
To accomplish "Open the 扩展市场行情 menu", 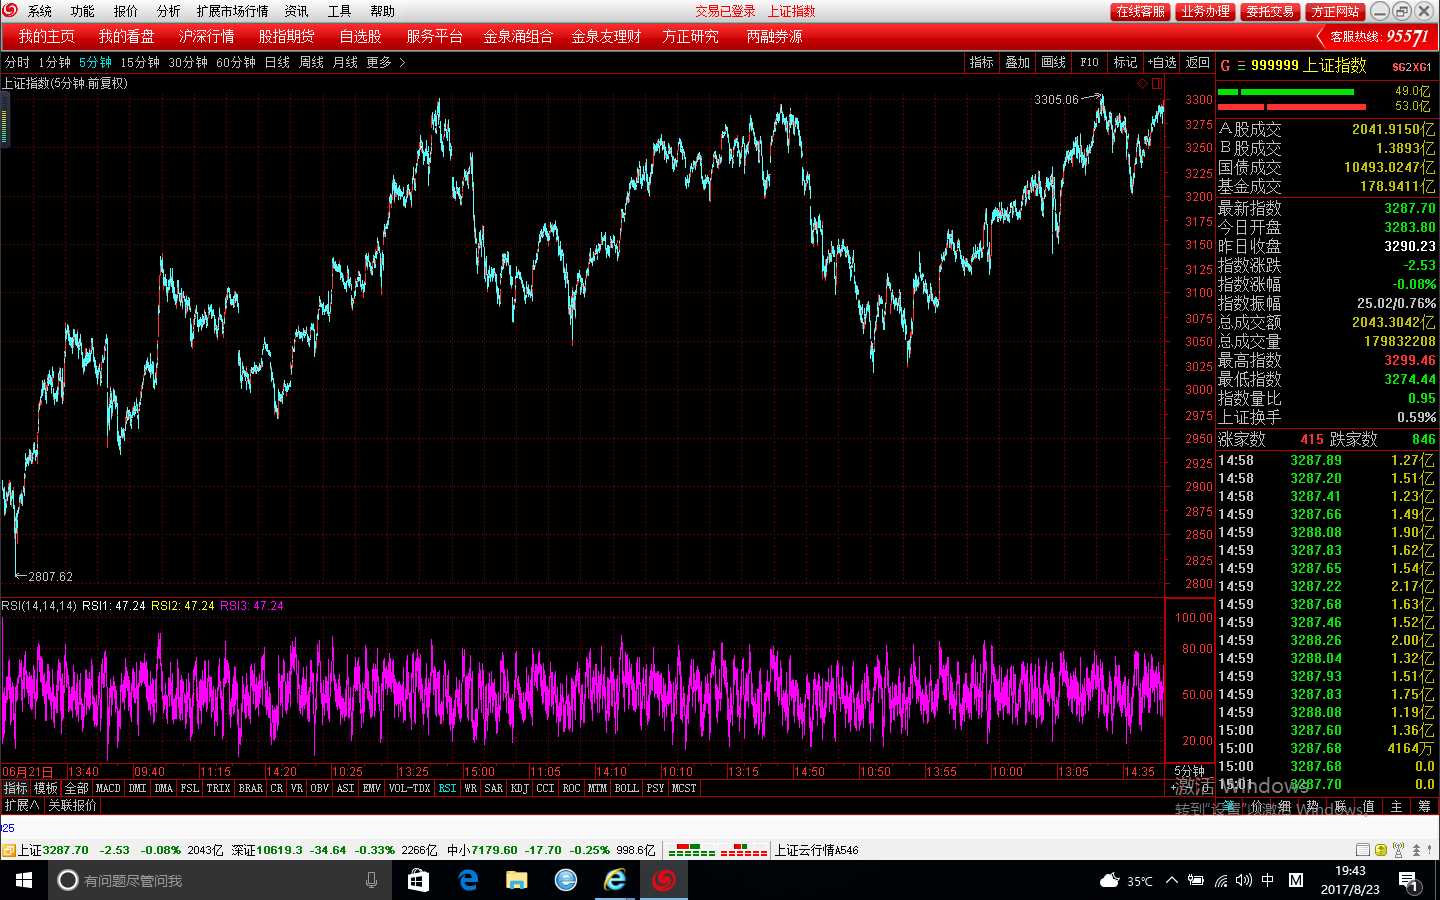I will click(232, 11).
